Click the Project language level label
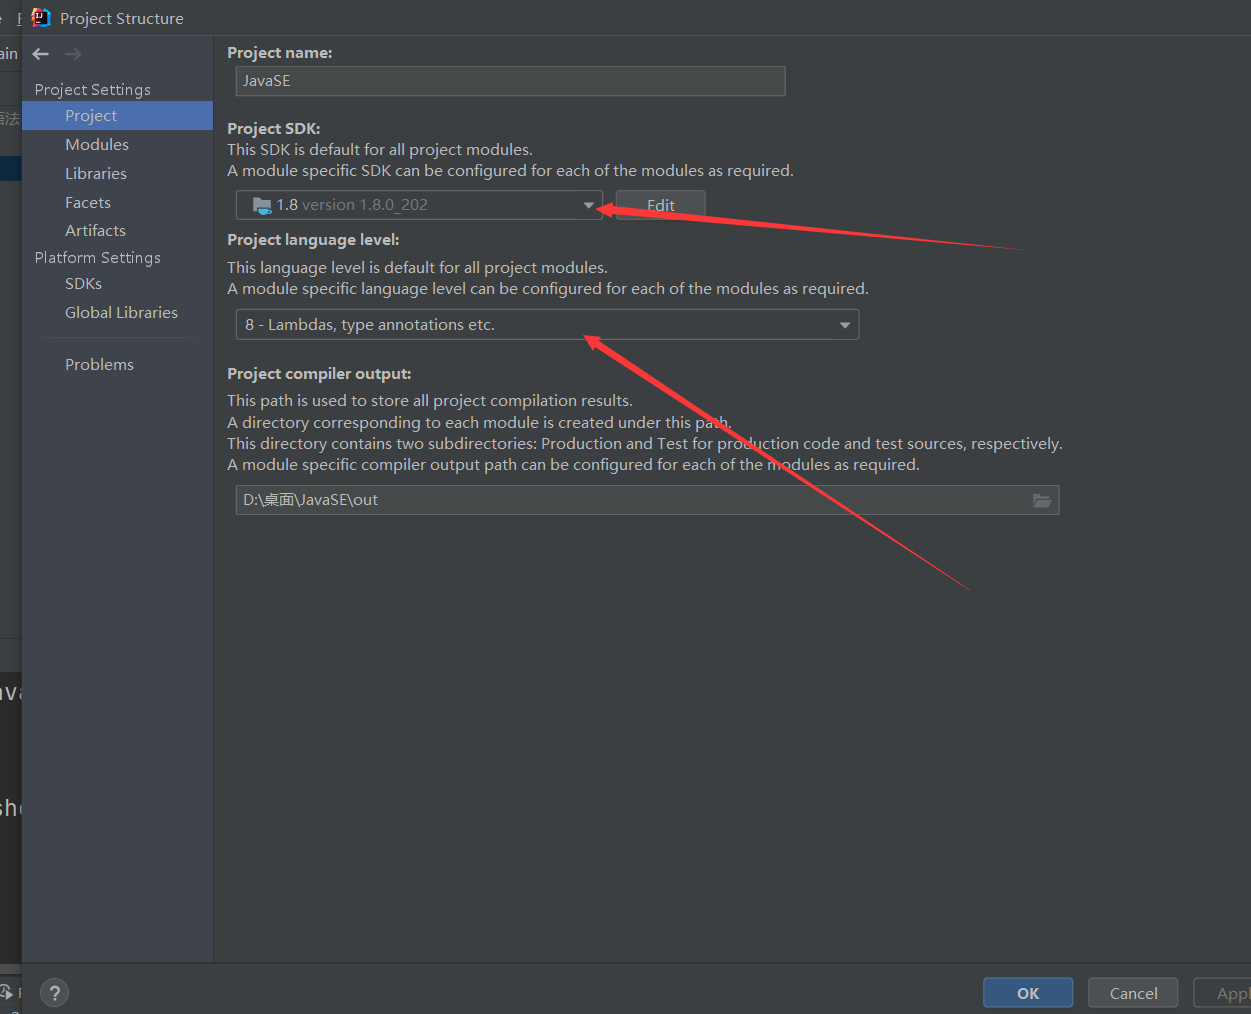This screenshot has width=1251, height=1014. pyautogui.click(x=313, y=240)
